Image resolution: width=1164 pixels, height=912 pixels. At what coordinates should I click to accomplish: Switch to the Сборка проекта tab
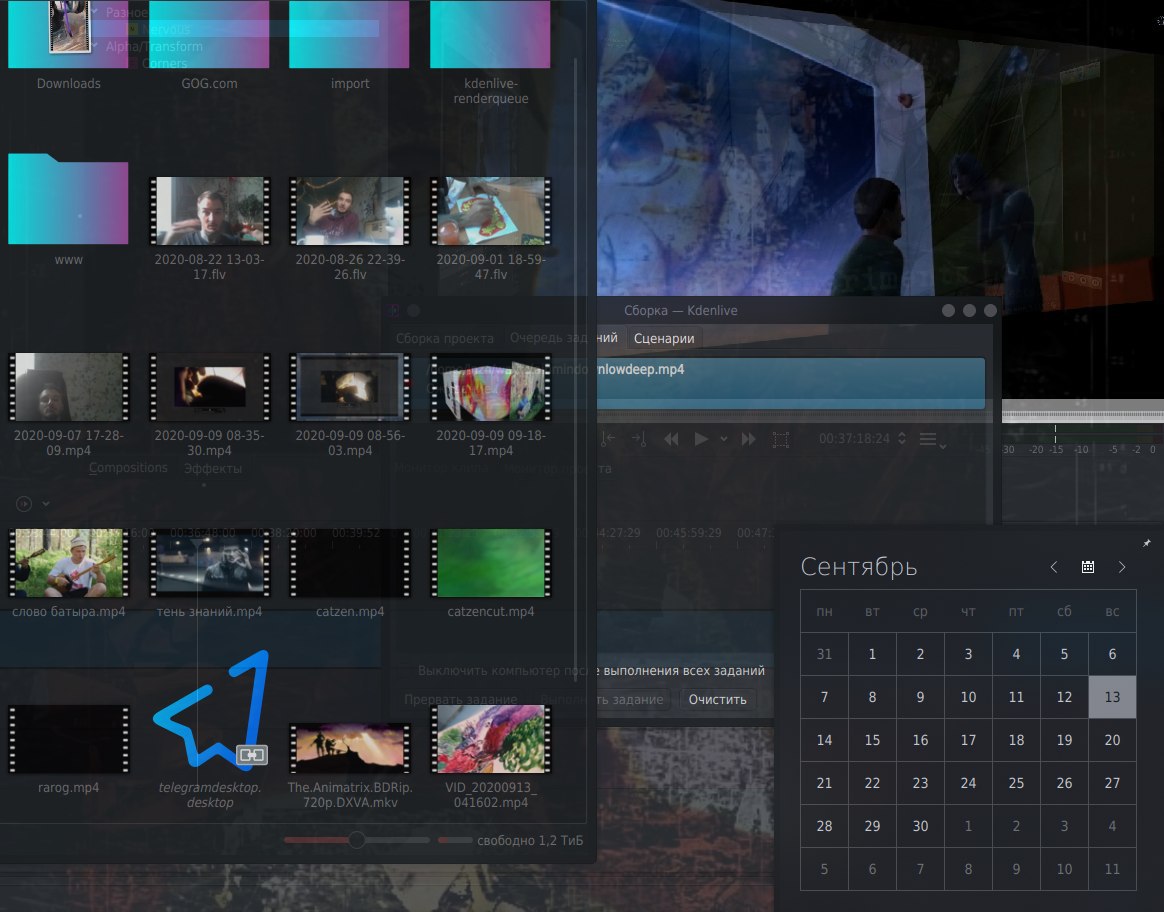445,338
